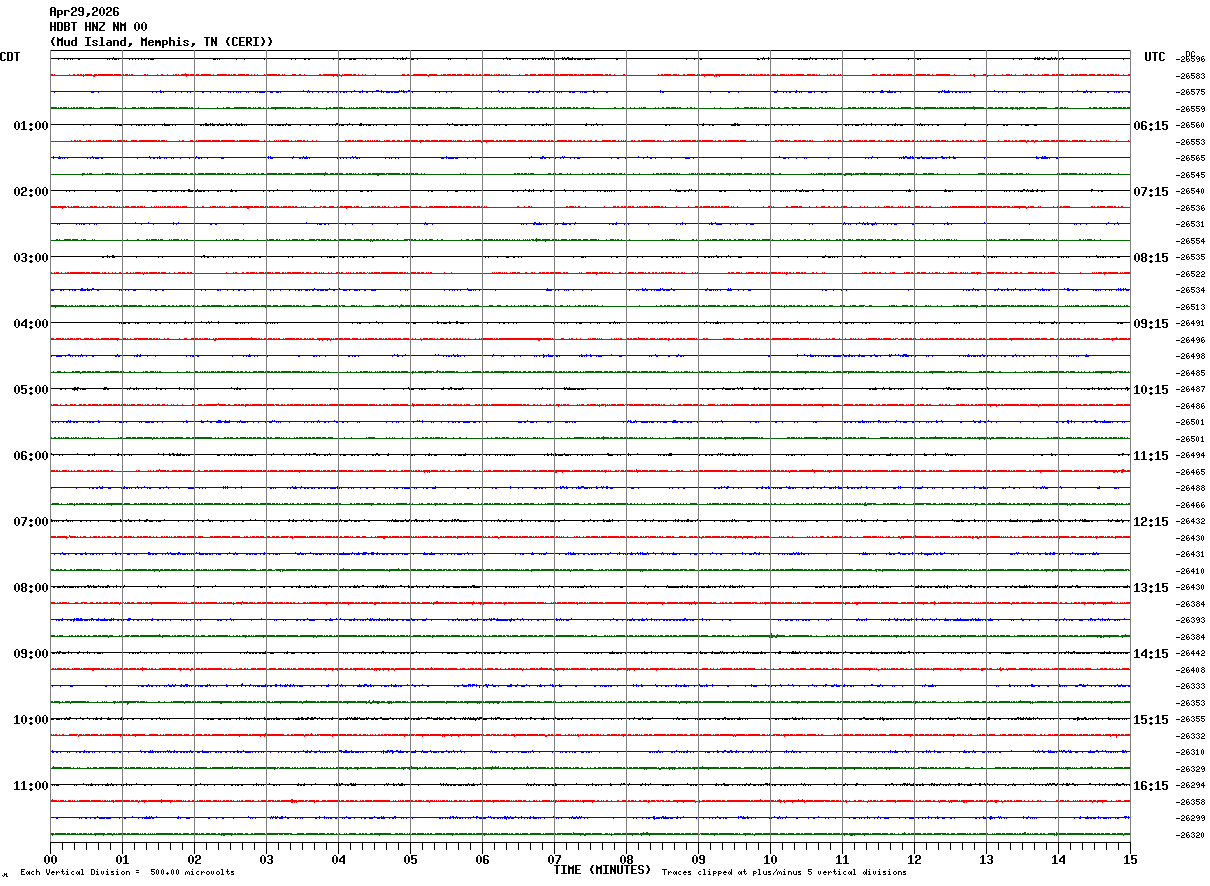Select the 08:00 CDT hour label
1210x886 pixels.
31,588
